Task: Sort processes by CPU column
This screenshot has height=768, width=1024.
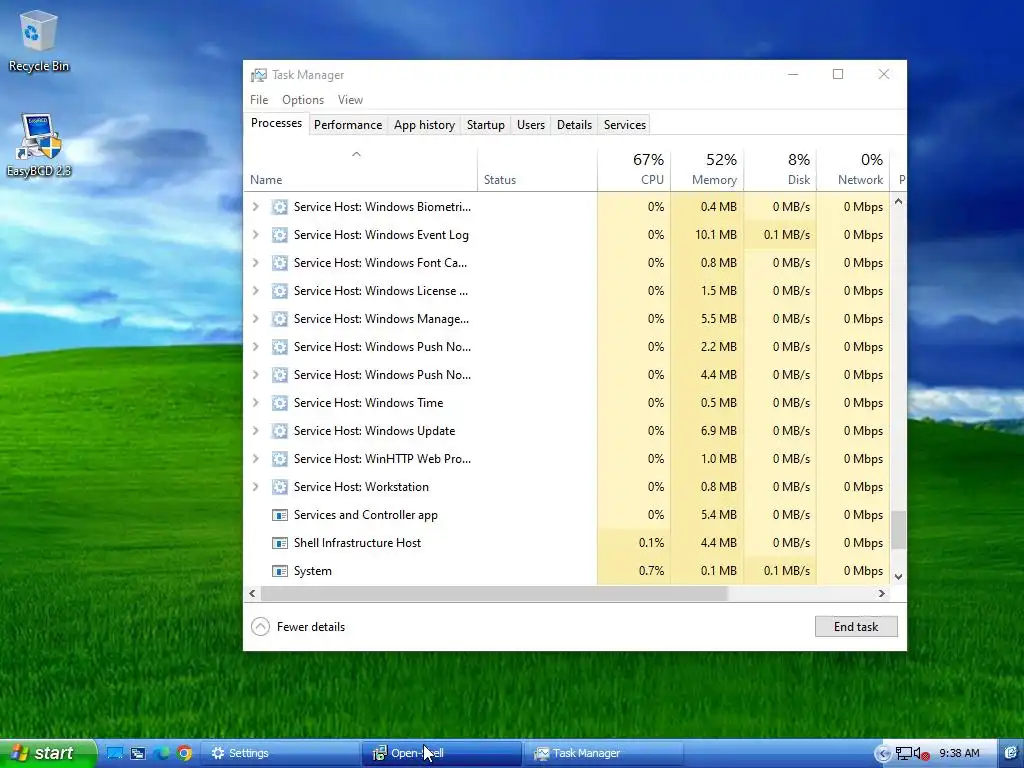Action: click(x=634, y=170)
